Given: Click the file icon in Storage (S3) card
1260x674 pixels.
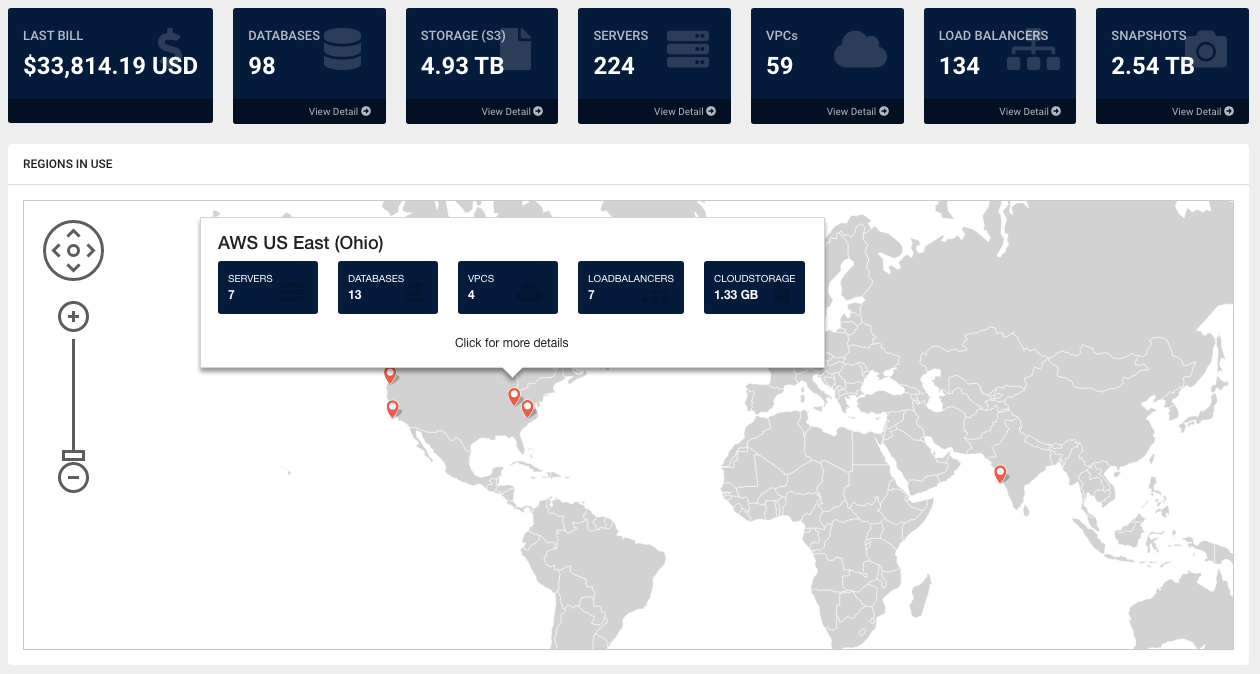Looking at the screenshot, I should point(516,48).
